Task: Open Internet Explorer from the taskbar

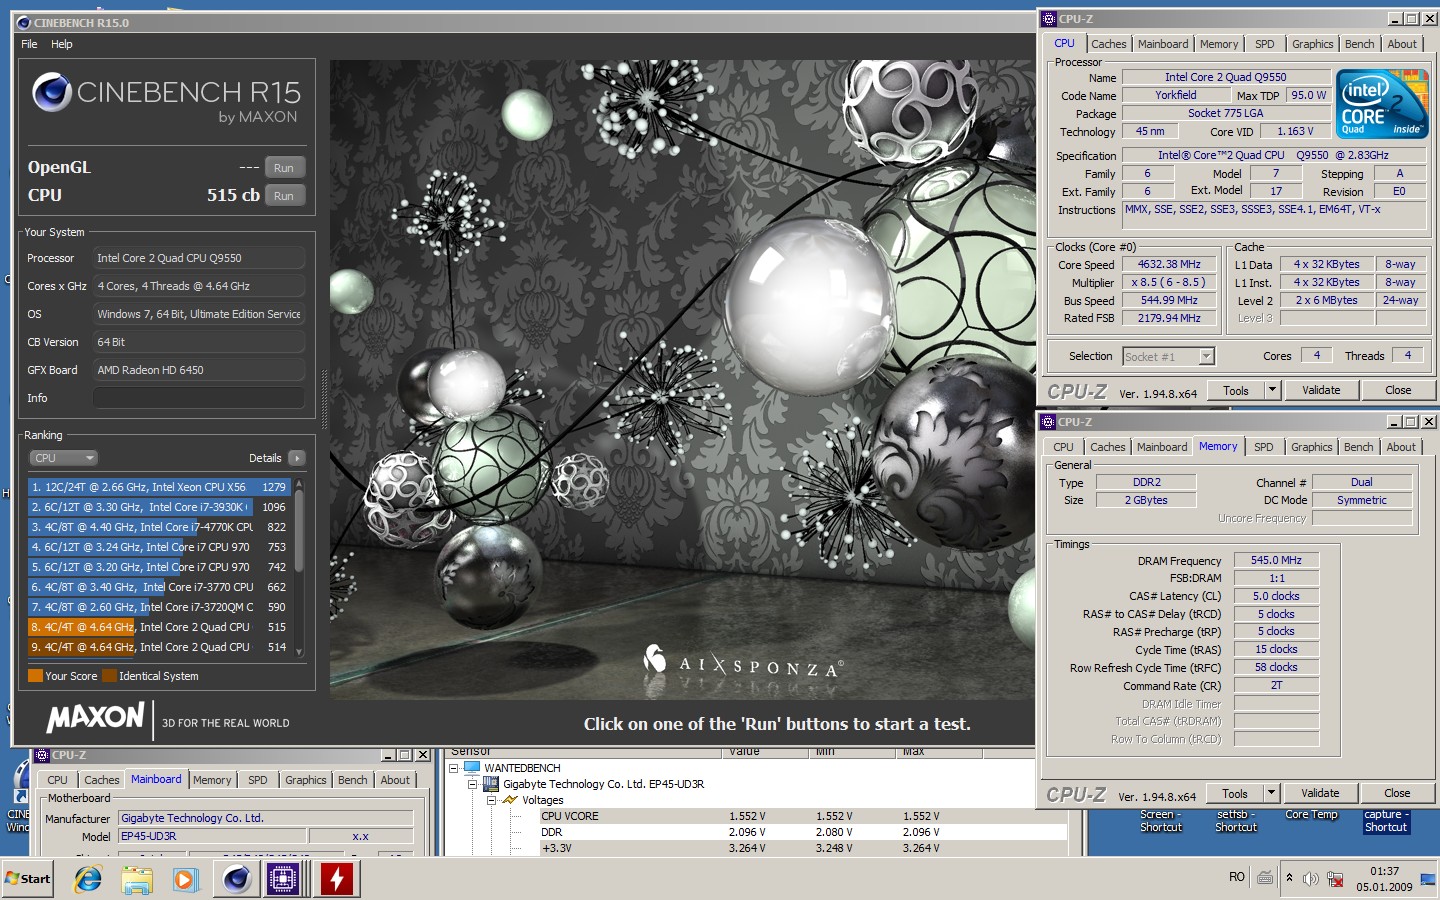Action: (x=88, y=879)
